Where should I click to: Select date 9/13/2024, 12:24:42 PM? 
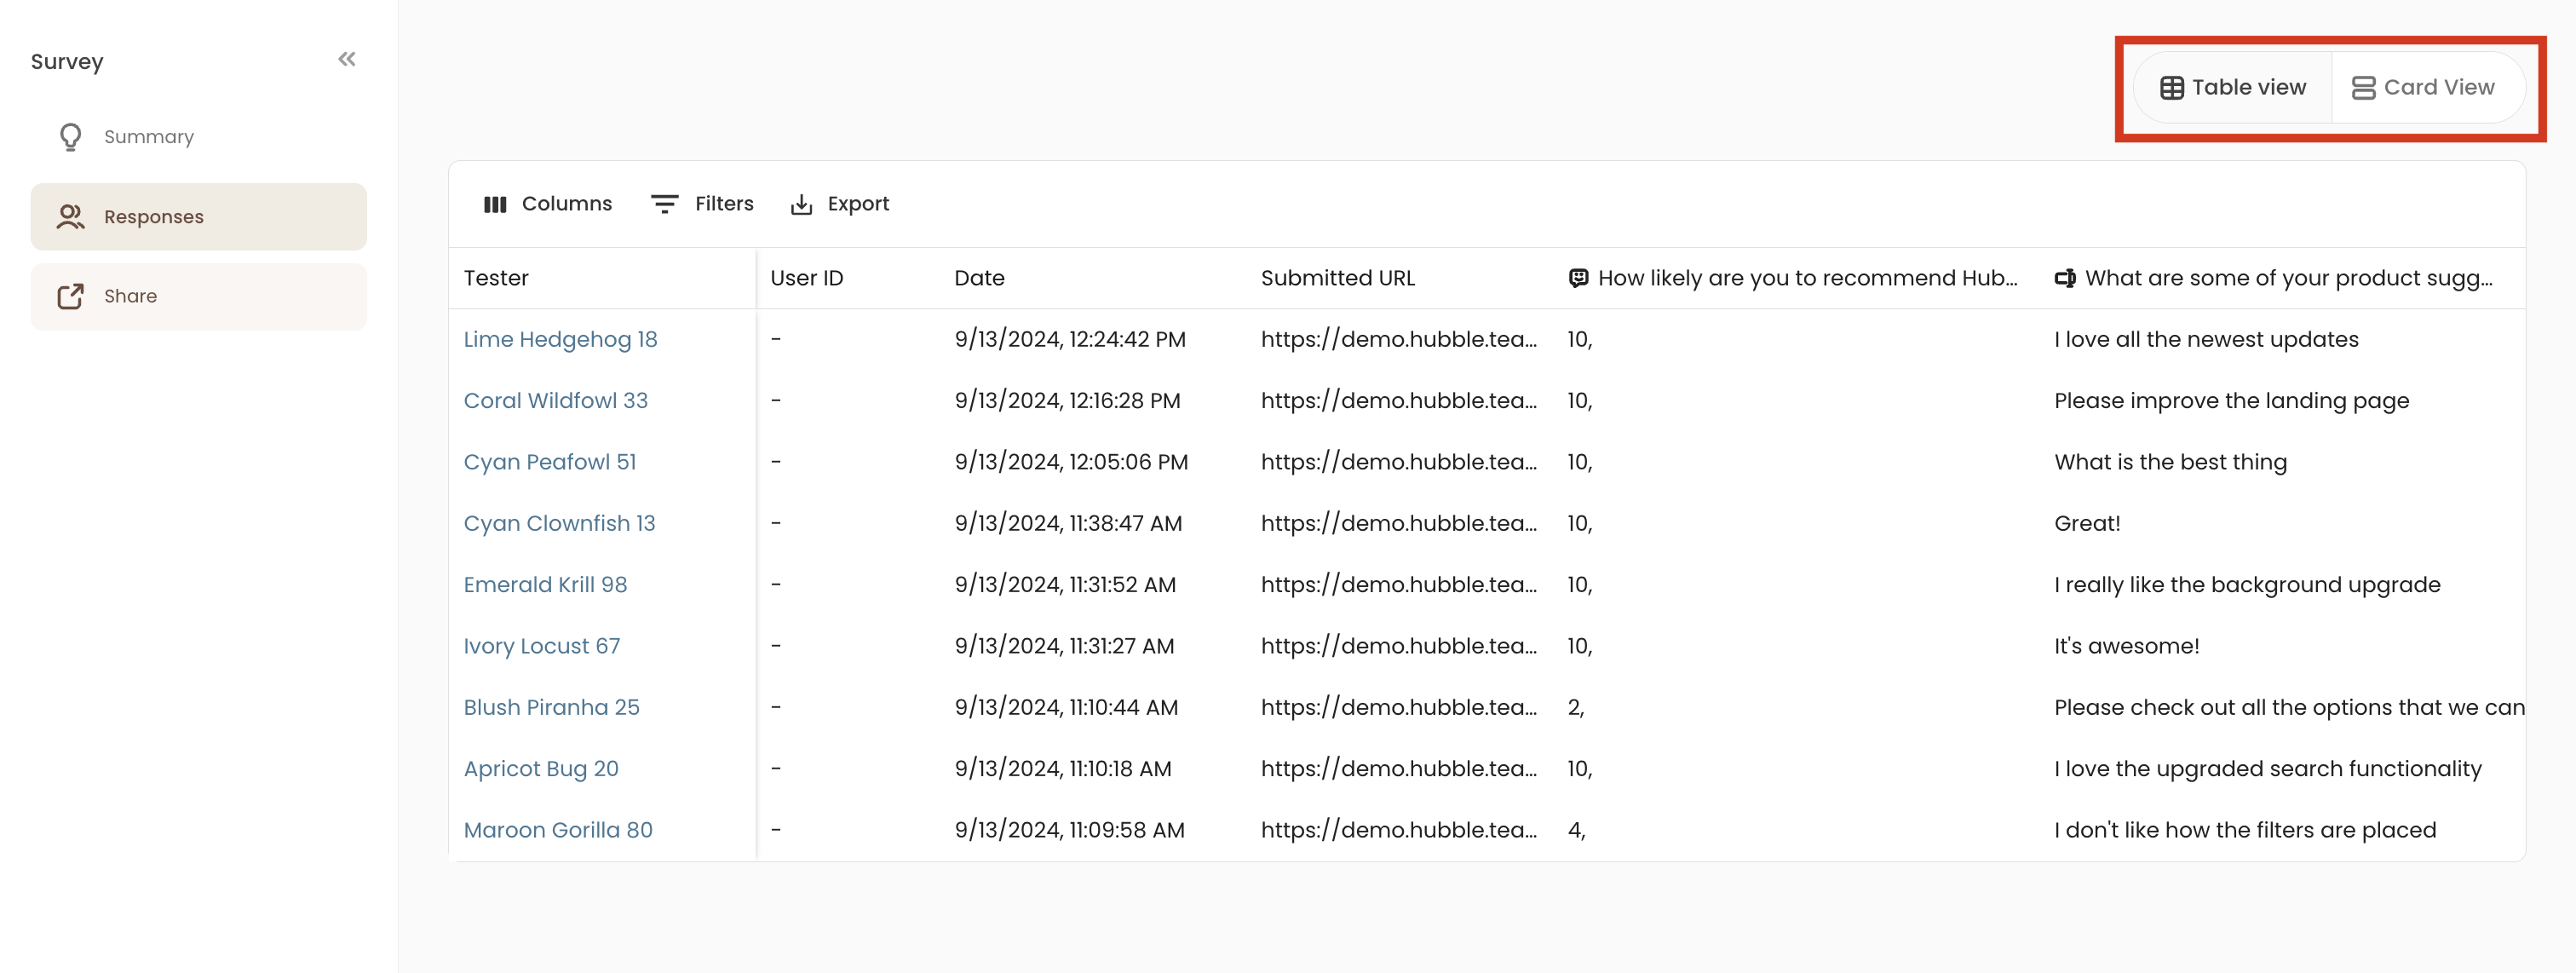pos(1070,340)
